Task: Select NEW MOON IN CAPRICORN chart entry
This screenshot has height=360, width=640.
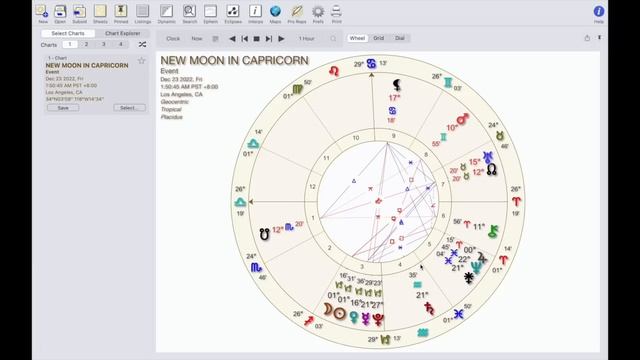Action: tap(96, 84)
